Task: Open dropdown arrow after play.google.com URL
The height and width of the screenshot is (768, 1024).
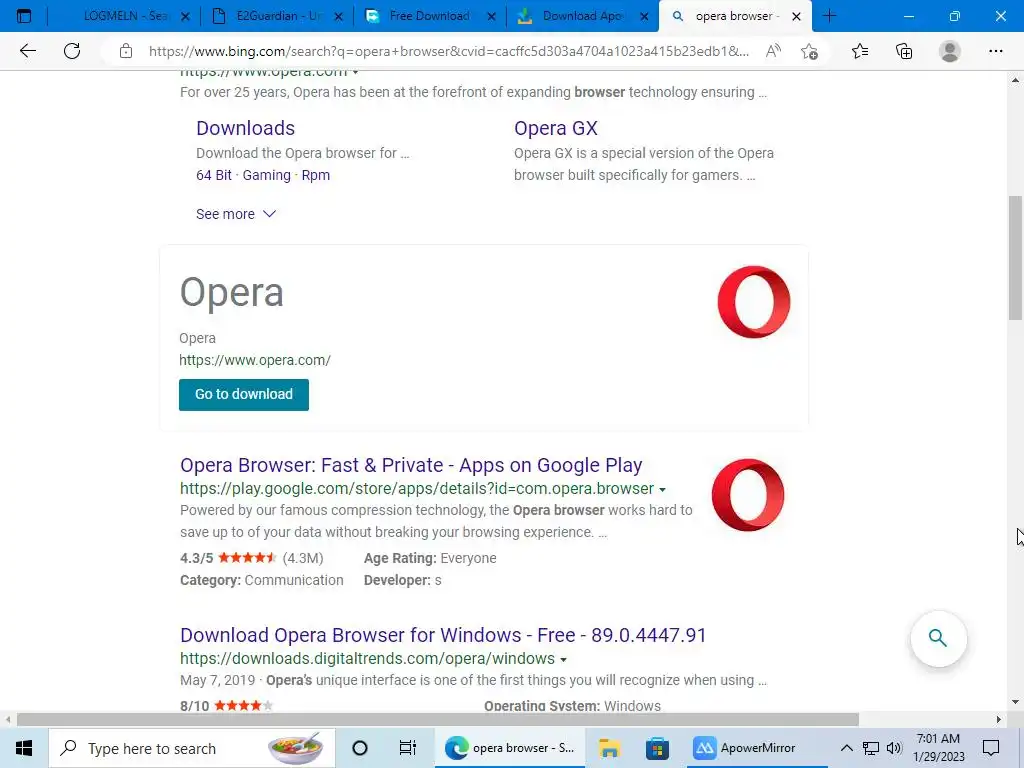Action: 662,489
